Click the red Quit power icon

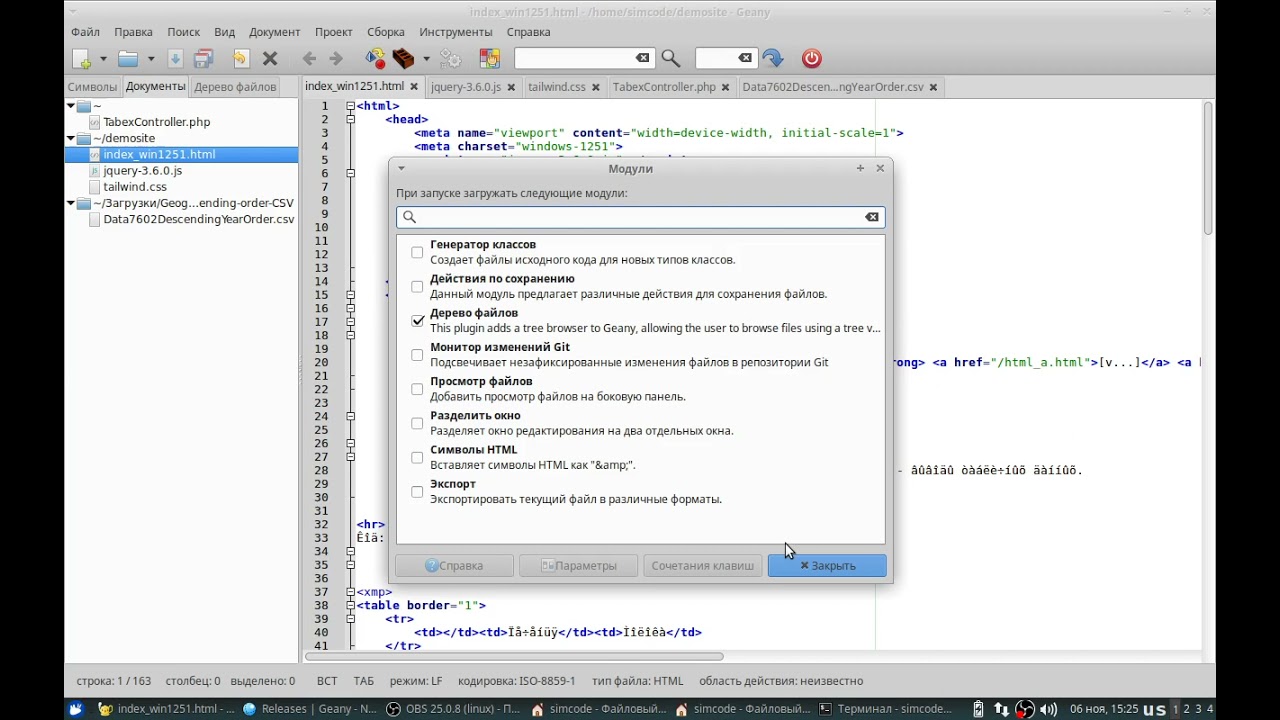click(x=811, y=59)
